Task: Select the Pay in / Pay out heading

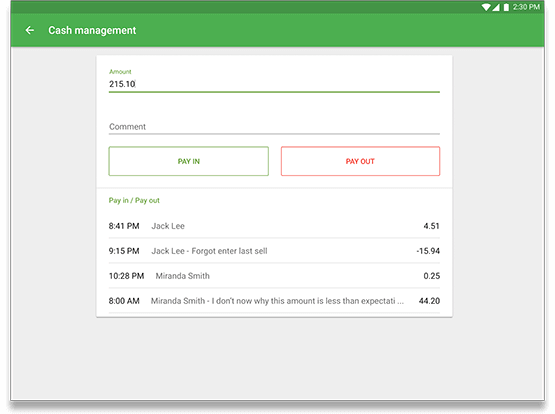Action: [134, 201]
